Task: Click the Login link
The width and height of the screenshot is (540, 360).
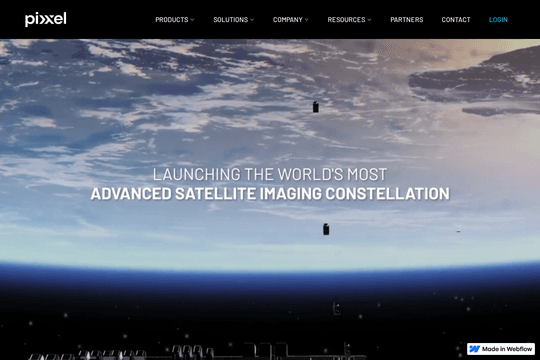Action: point(498,20)
